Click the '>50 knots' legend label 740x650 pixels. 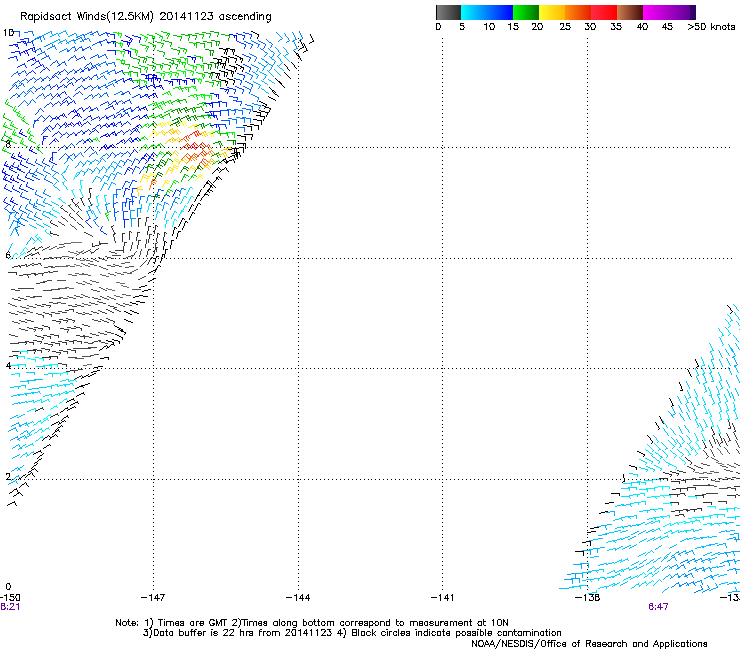point(711,27)
